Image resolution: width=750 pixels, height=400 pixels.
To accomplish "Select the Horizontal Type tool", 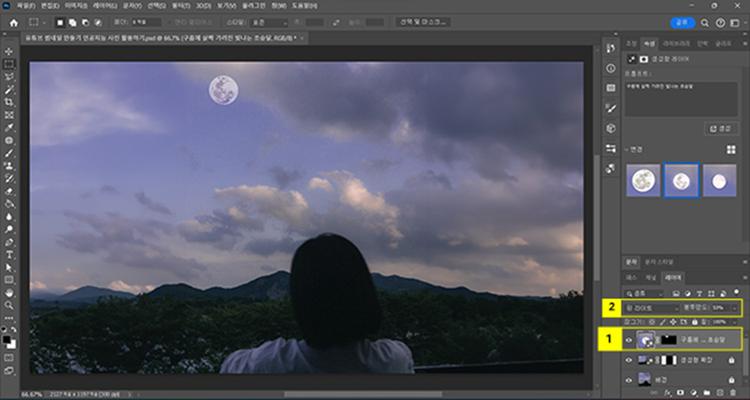I will point(9,255).
